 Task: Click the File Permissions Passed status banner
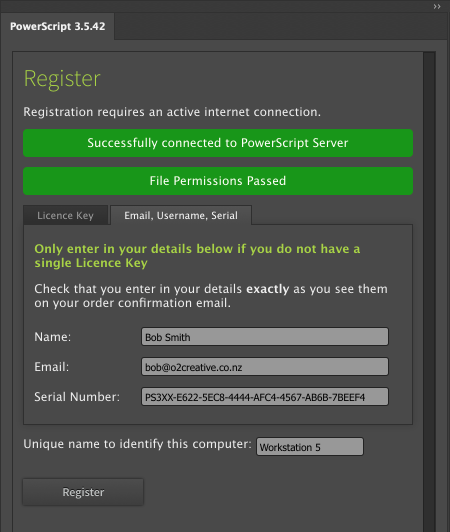click(x=218, y=181)
